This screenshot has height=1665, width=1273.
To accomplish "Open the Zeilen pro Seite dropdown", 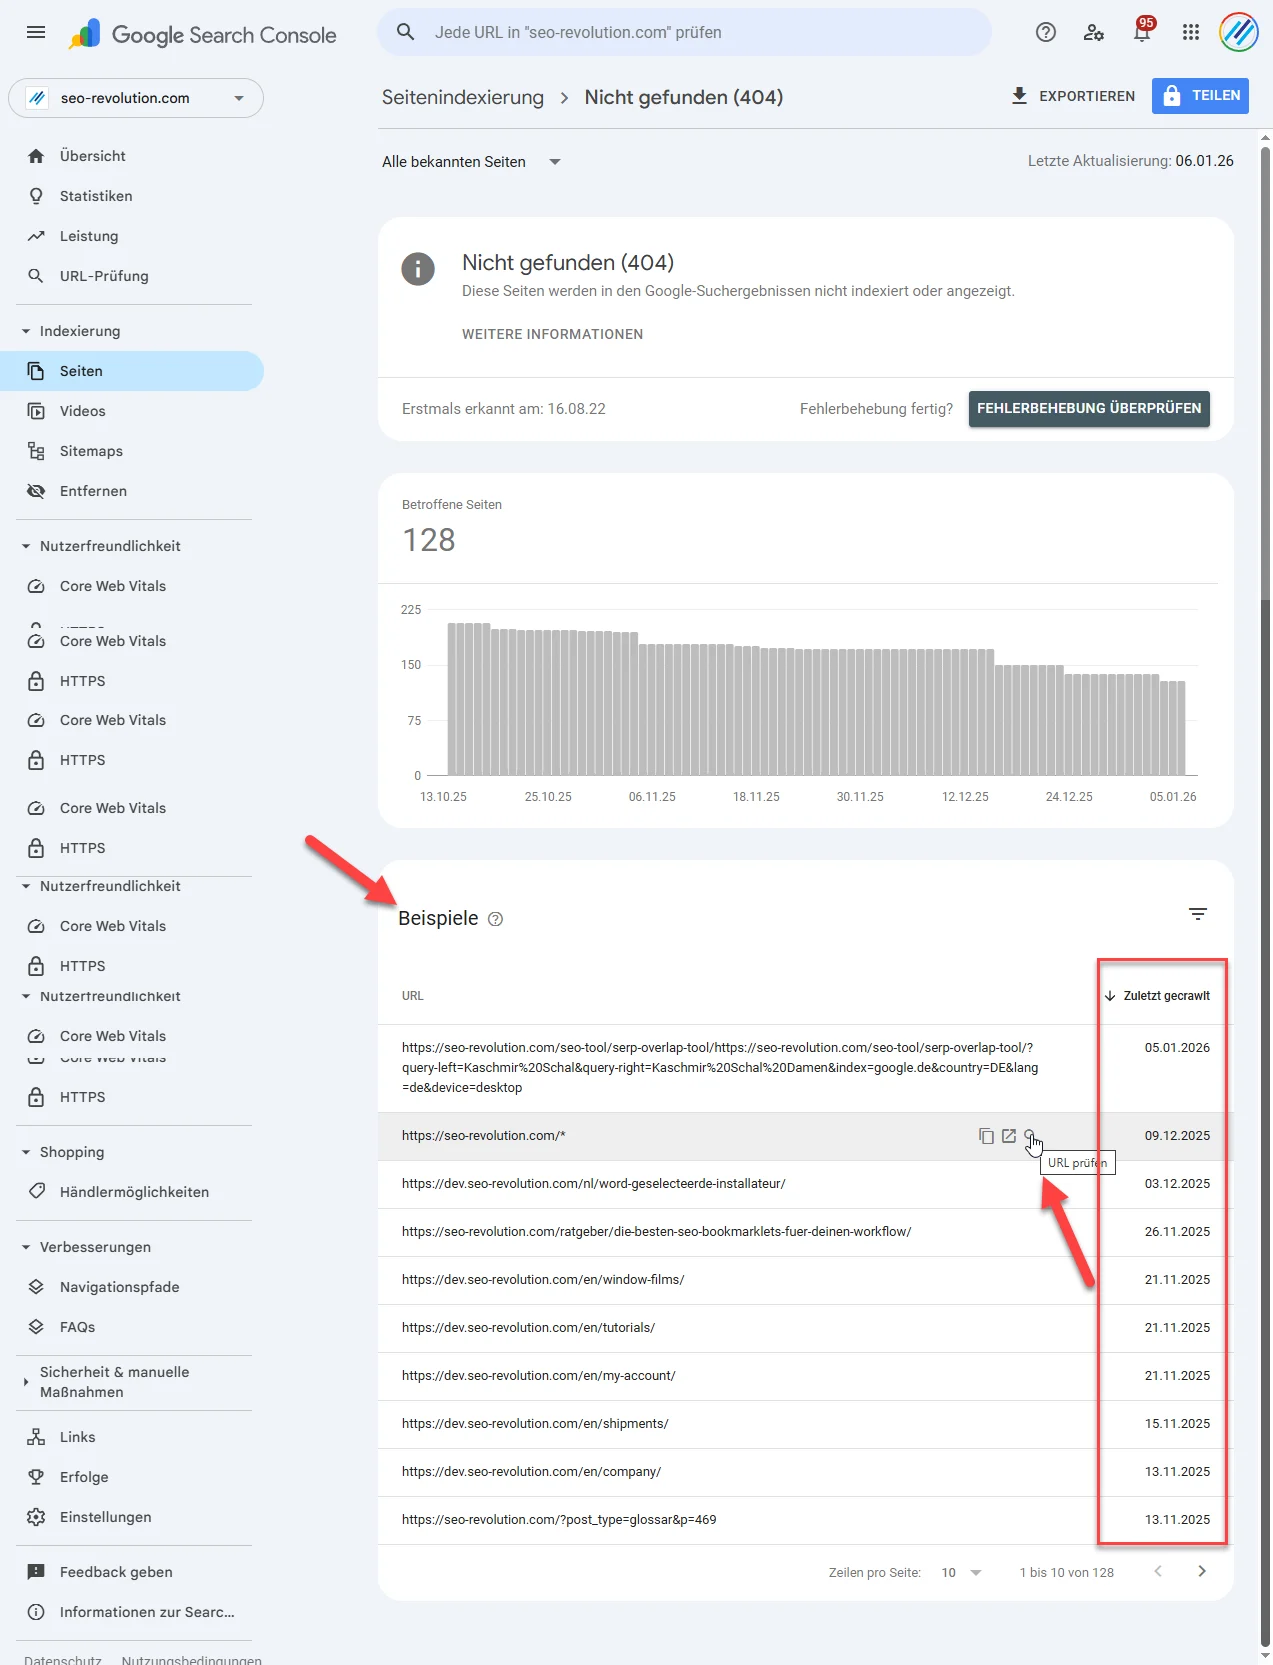I will (961, 1573).
